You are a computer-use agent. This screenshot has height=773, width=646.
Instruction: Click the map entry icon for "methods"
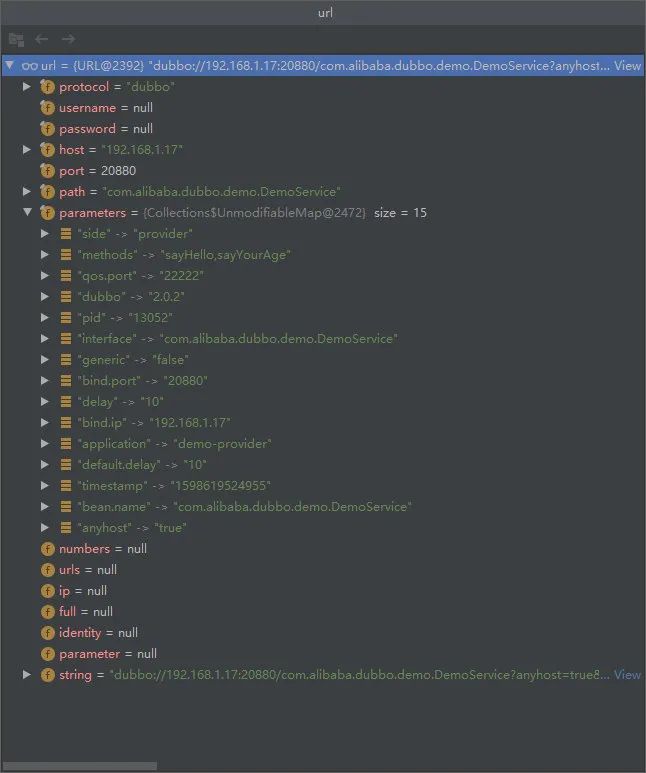point(66,254)
